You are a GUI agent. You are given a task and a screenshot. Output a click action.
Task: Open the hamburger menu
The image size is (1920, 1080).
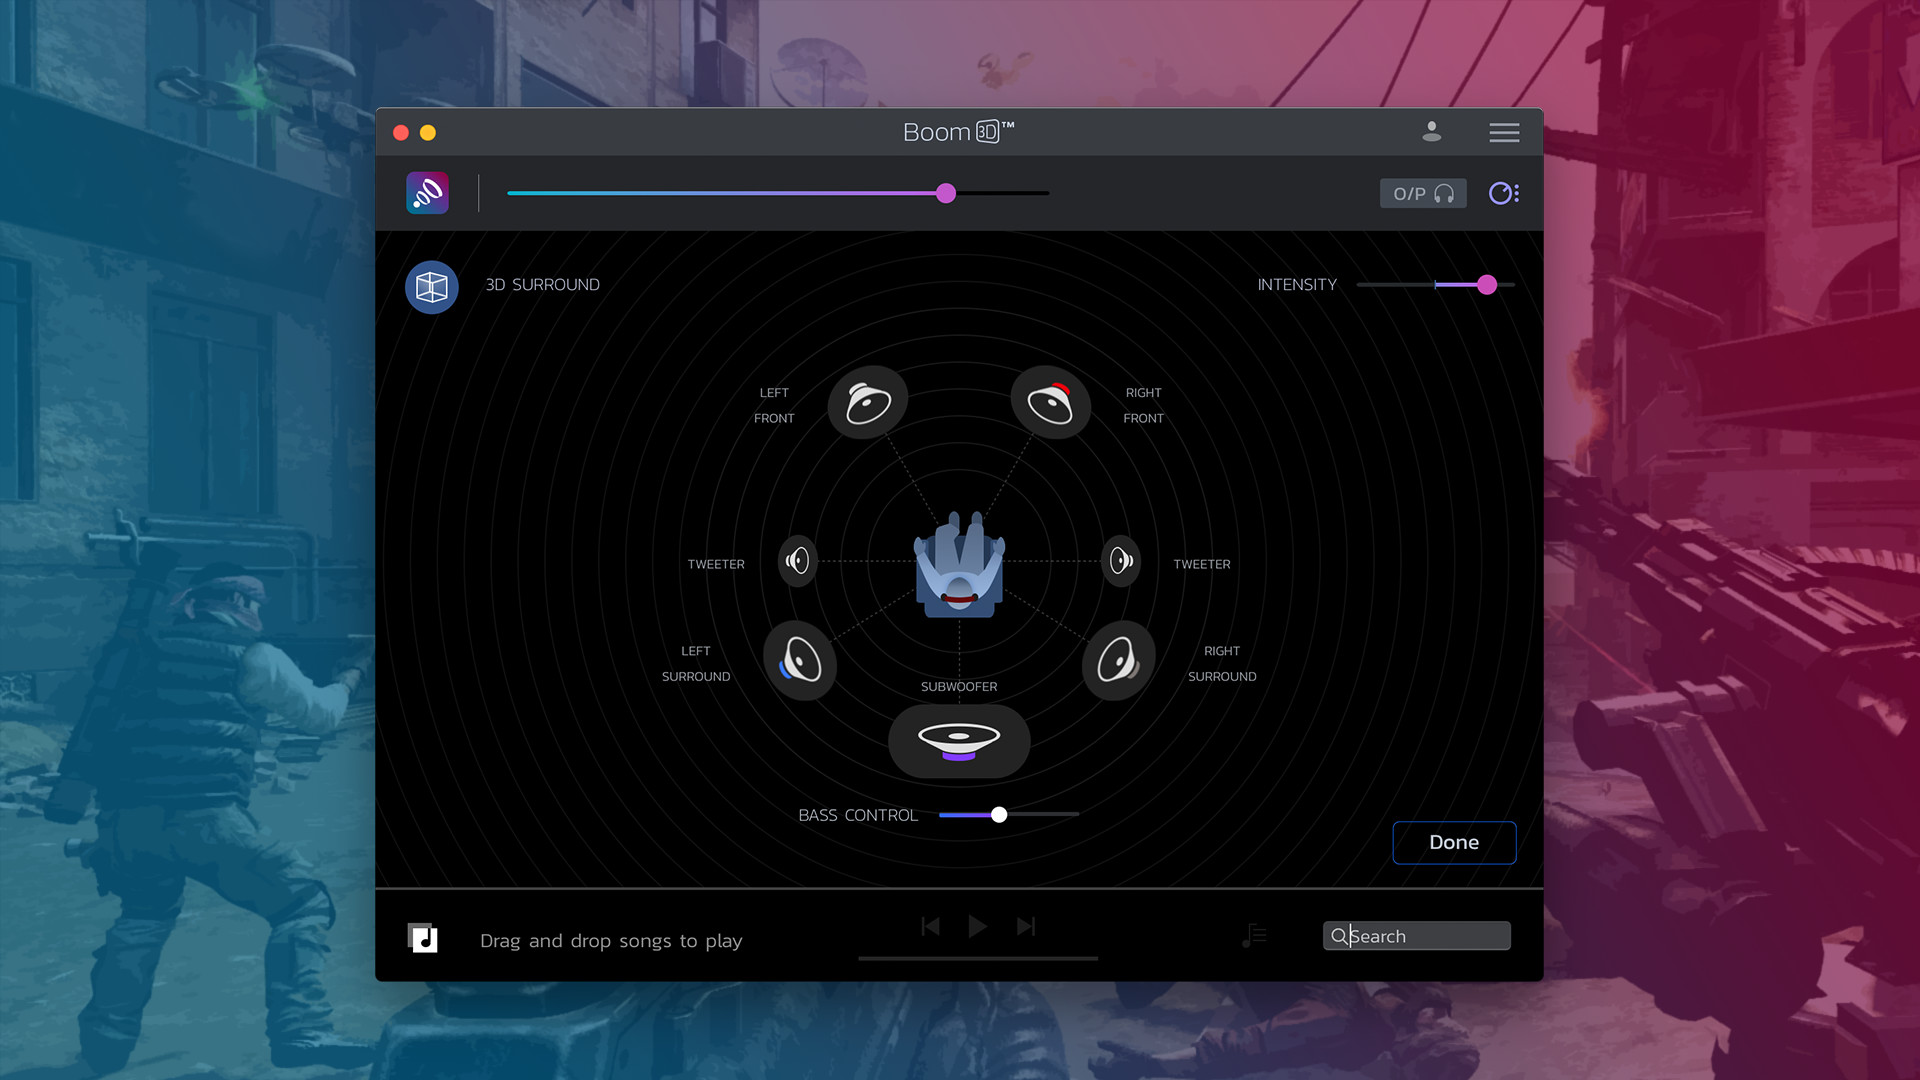(1503, 133)
